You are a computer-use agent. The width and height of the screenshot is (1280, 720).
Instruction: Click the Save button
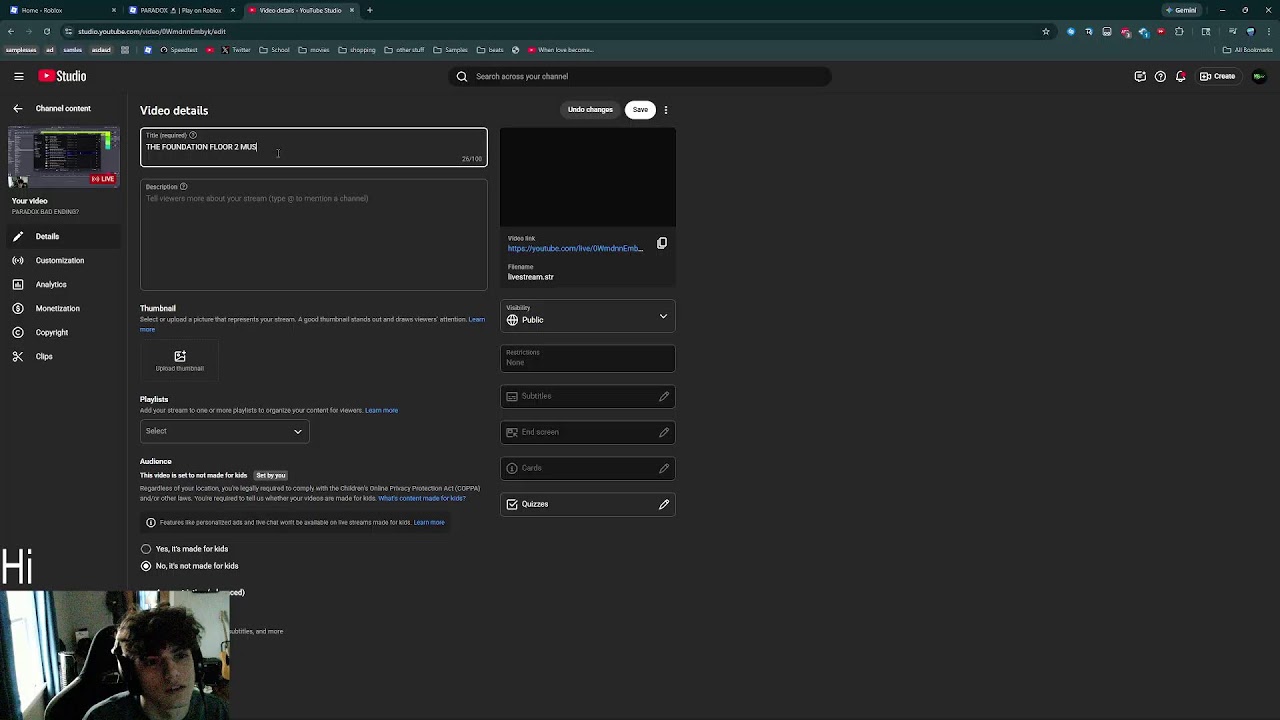[640, 110]
